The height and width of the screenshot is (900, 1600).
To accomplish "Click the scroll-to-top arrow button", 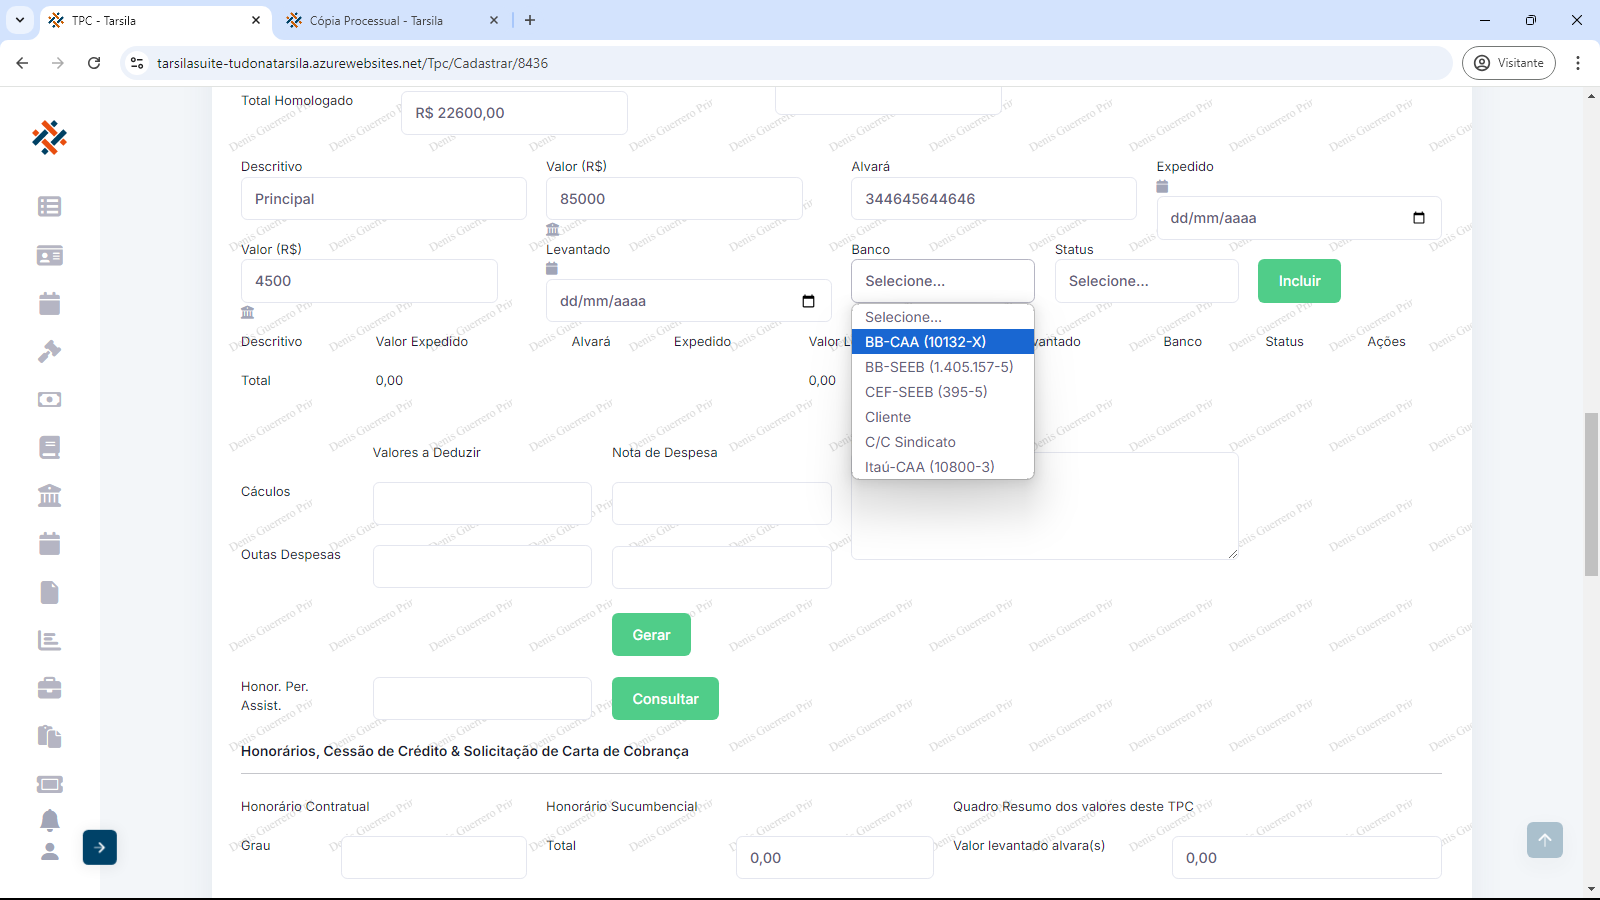I will pos(1544,840).
